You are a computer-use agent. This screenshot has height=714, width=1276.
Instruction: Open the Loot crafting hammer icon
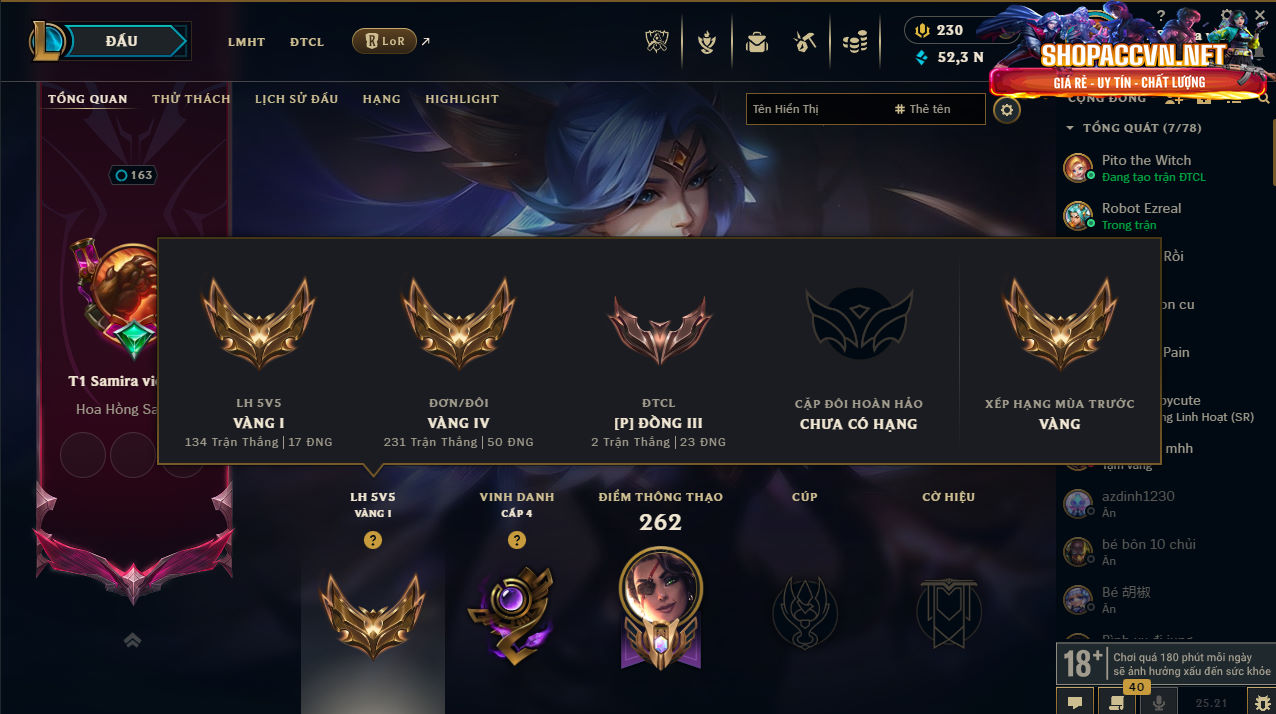[806, 42]
